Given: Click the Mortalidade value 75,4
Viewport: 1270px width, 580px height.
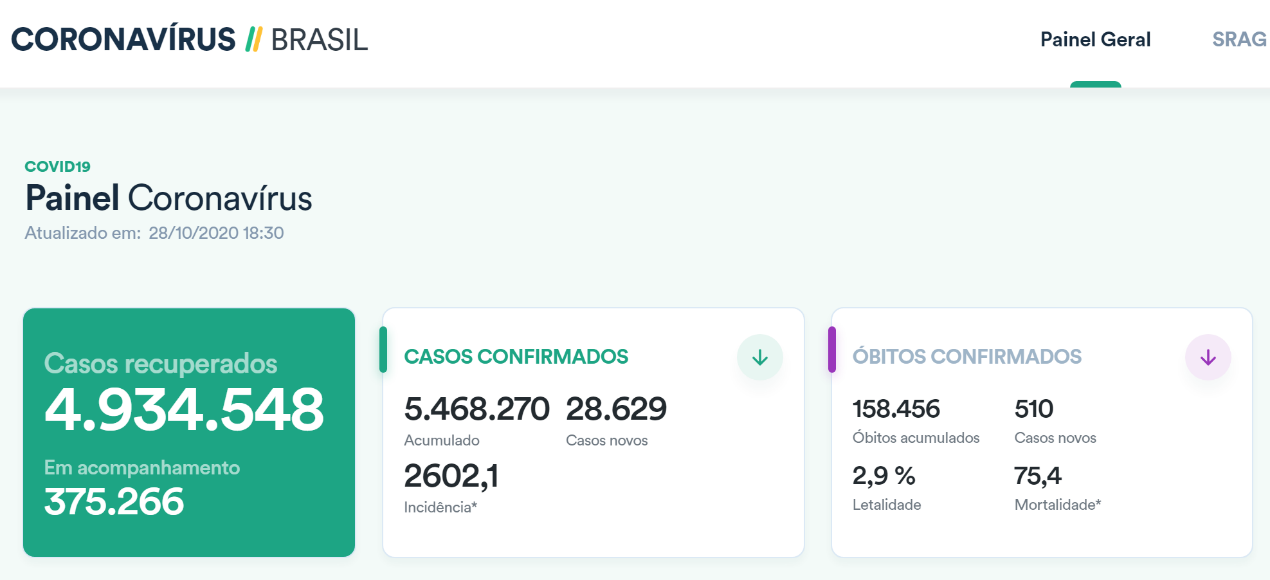Looking at the screenshot, I should coord(1040,475).
